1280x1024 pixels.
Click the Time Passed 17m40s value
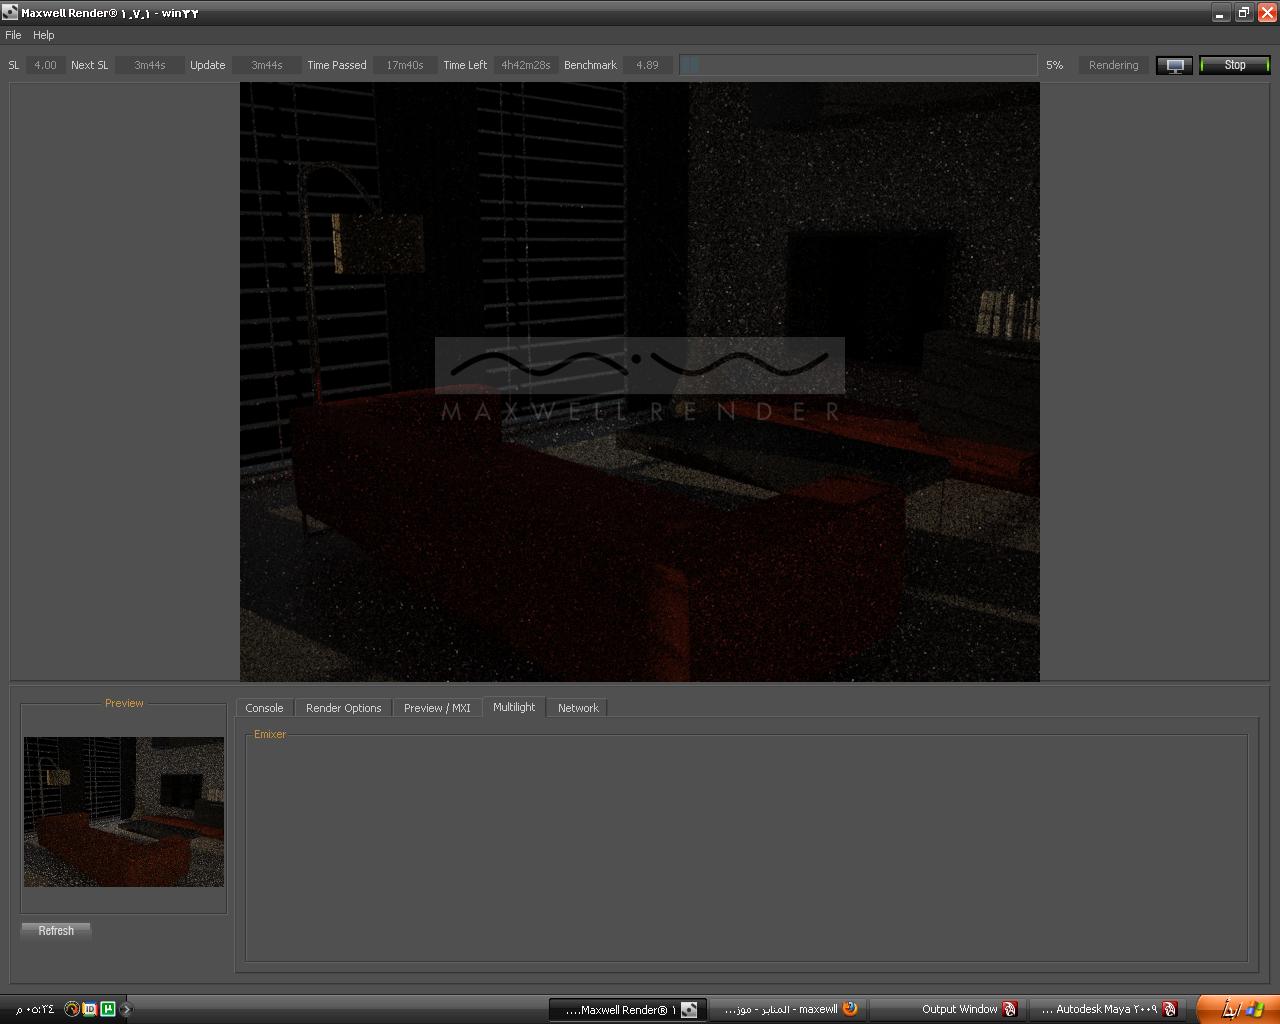click(405, 65)
